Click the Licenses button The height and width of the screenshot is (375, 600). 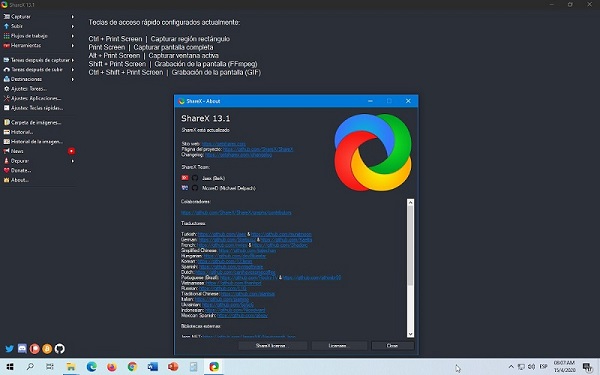(339, 346)
